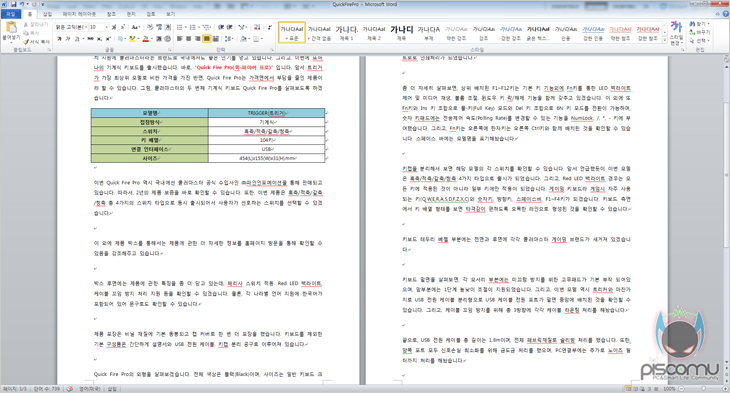
Task: Align text right
Action: click(197, 39)
